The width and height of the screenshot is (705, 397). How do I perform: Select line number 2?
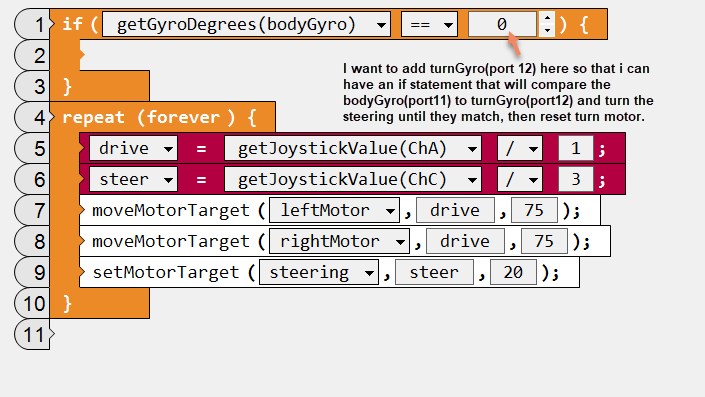point(32,55)
